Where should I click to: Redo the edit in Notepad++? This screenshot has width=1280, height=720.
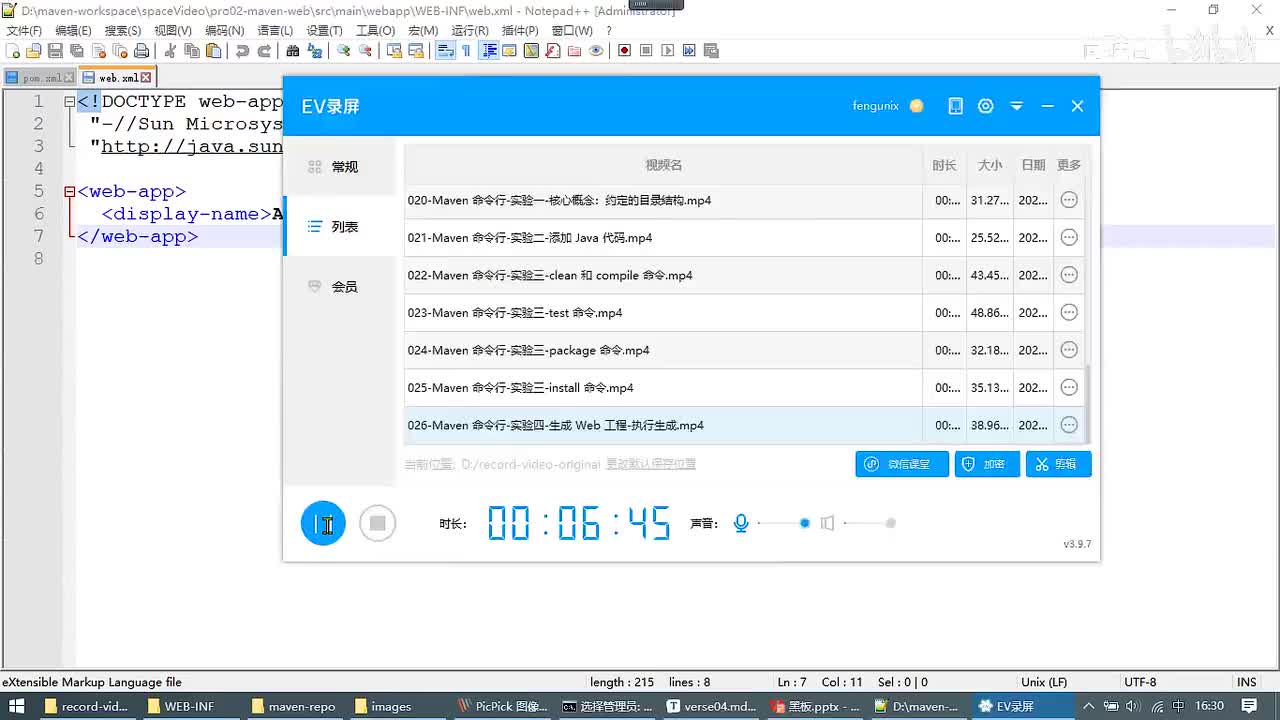[264, 51]
